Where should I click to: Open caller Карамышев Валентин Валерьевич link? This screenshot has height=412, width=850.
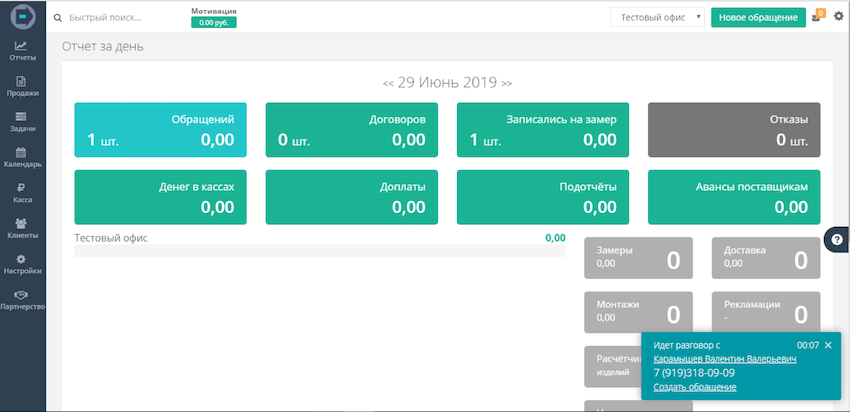(x=724, y=359)
